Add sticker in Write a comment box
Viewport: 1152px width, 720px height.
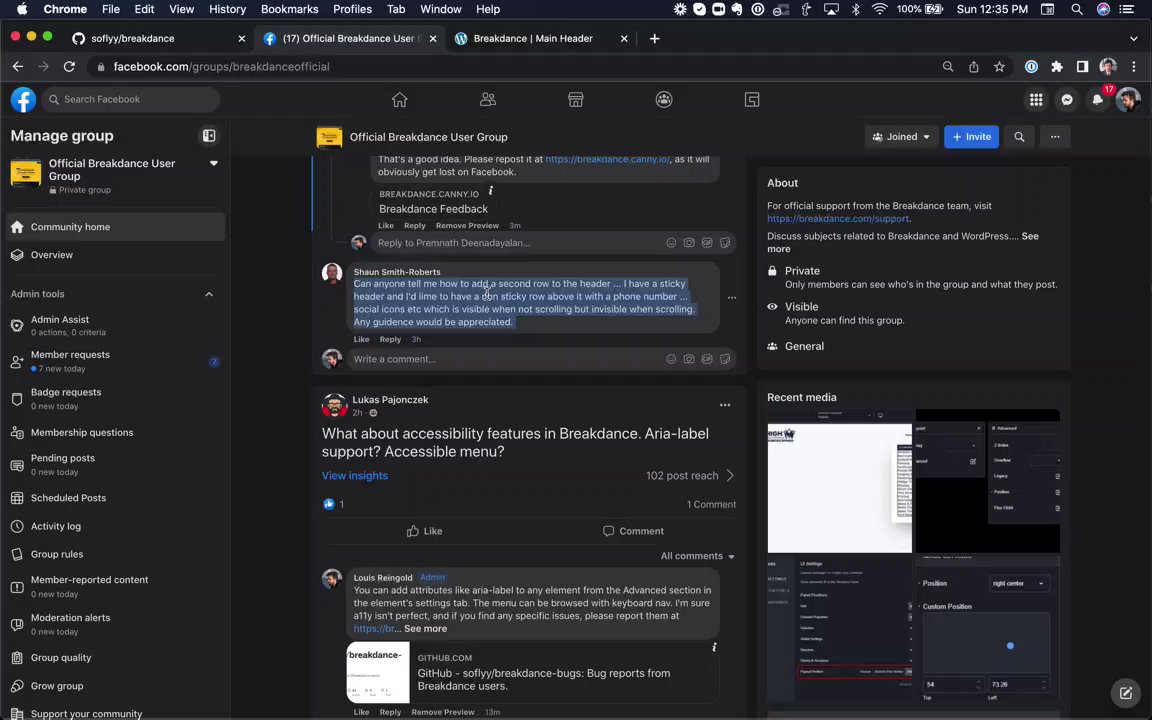click(x=725, y=359)
